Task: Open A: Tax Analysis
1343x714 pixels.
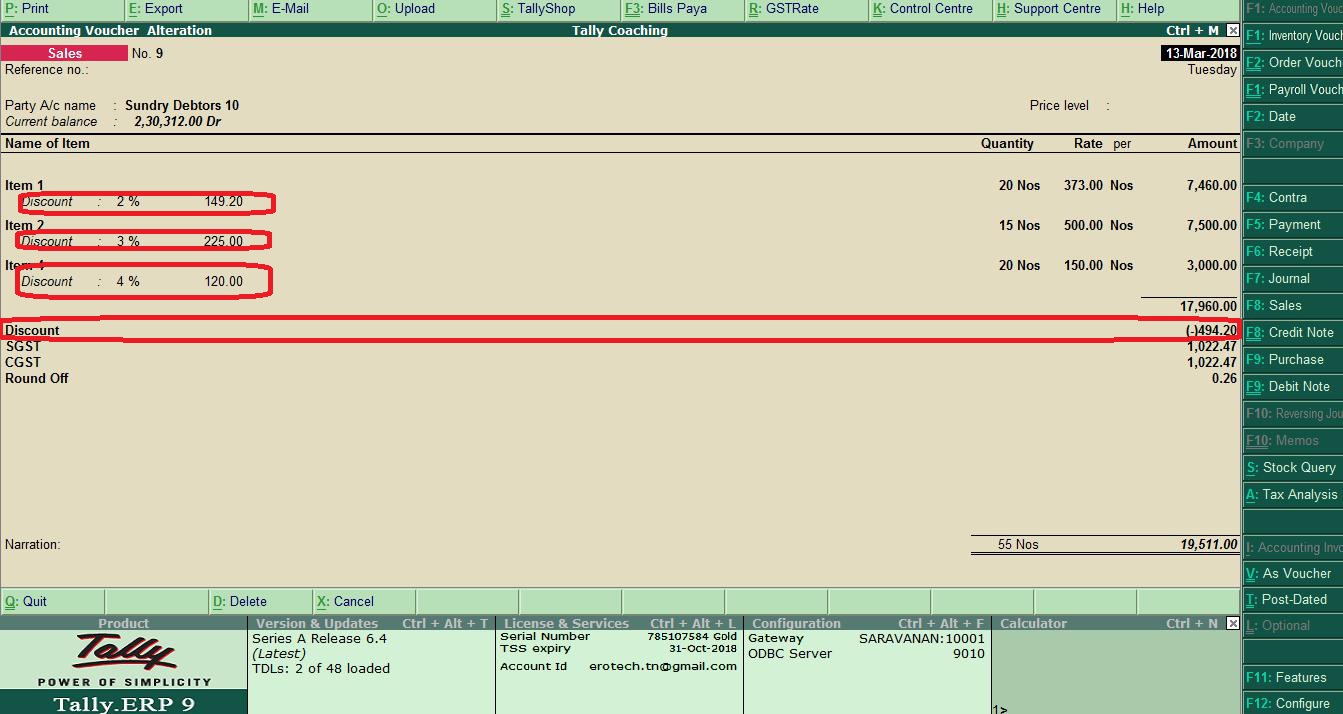Action: [x=1291, y=494]
